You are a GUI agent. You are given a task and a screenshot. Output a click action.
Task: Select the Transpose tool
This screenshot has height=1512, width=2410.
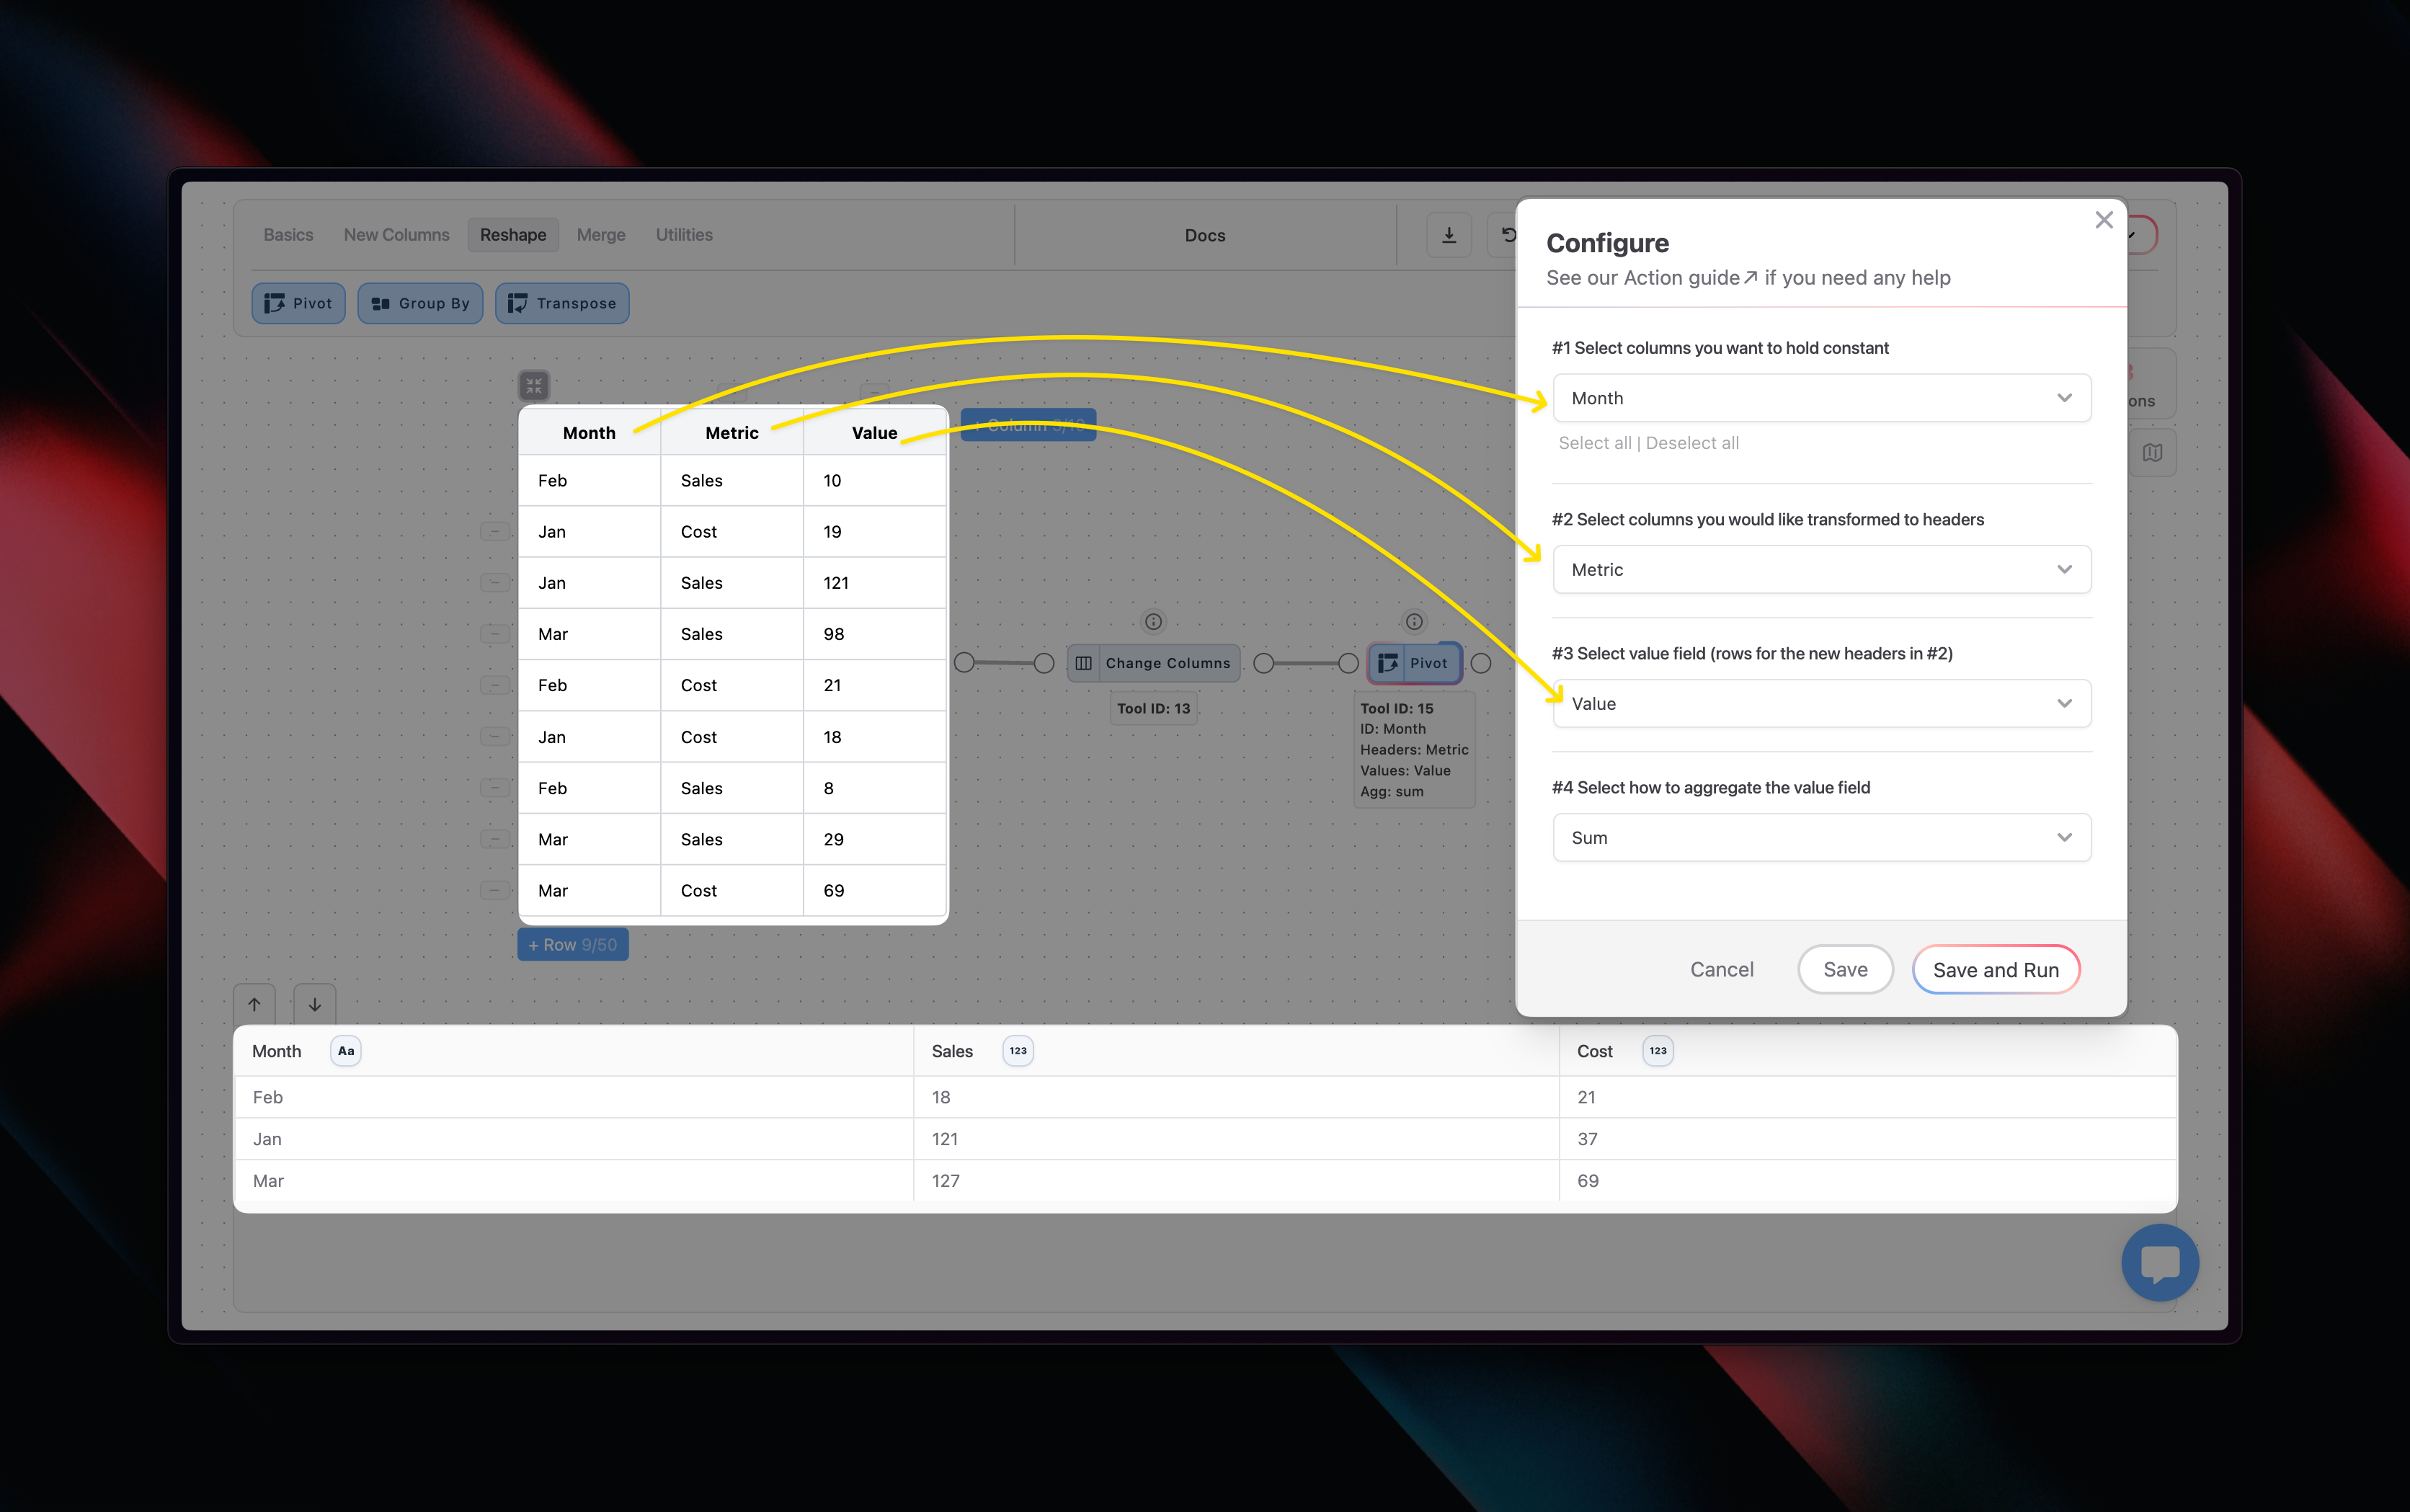[562, 303]
